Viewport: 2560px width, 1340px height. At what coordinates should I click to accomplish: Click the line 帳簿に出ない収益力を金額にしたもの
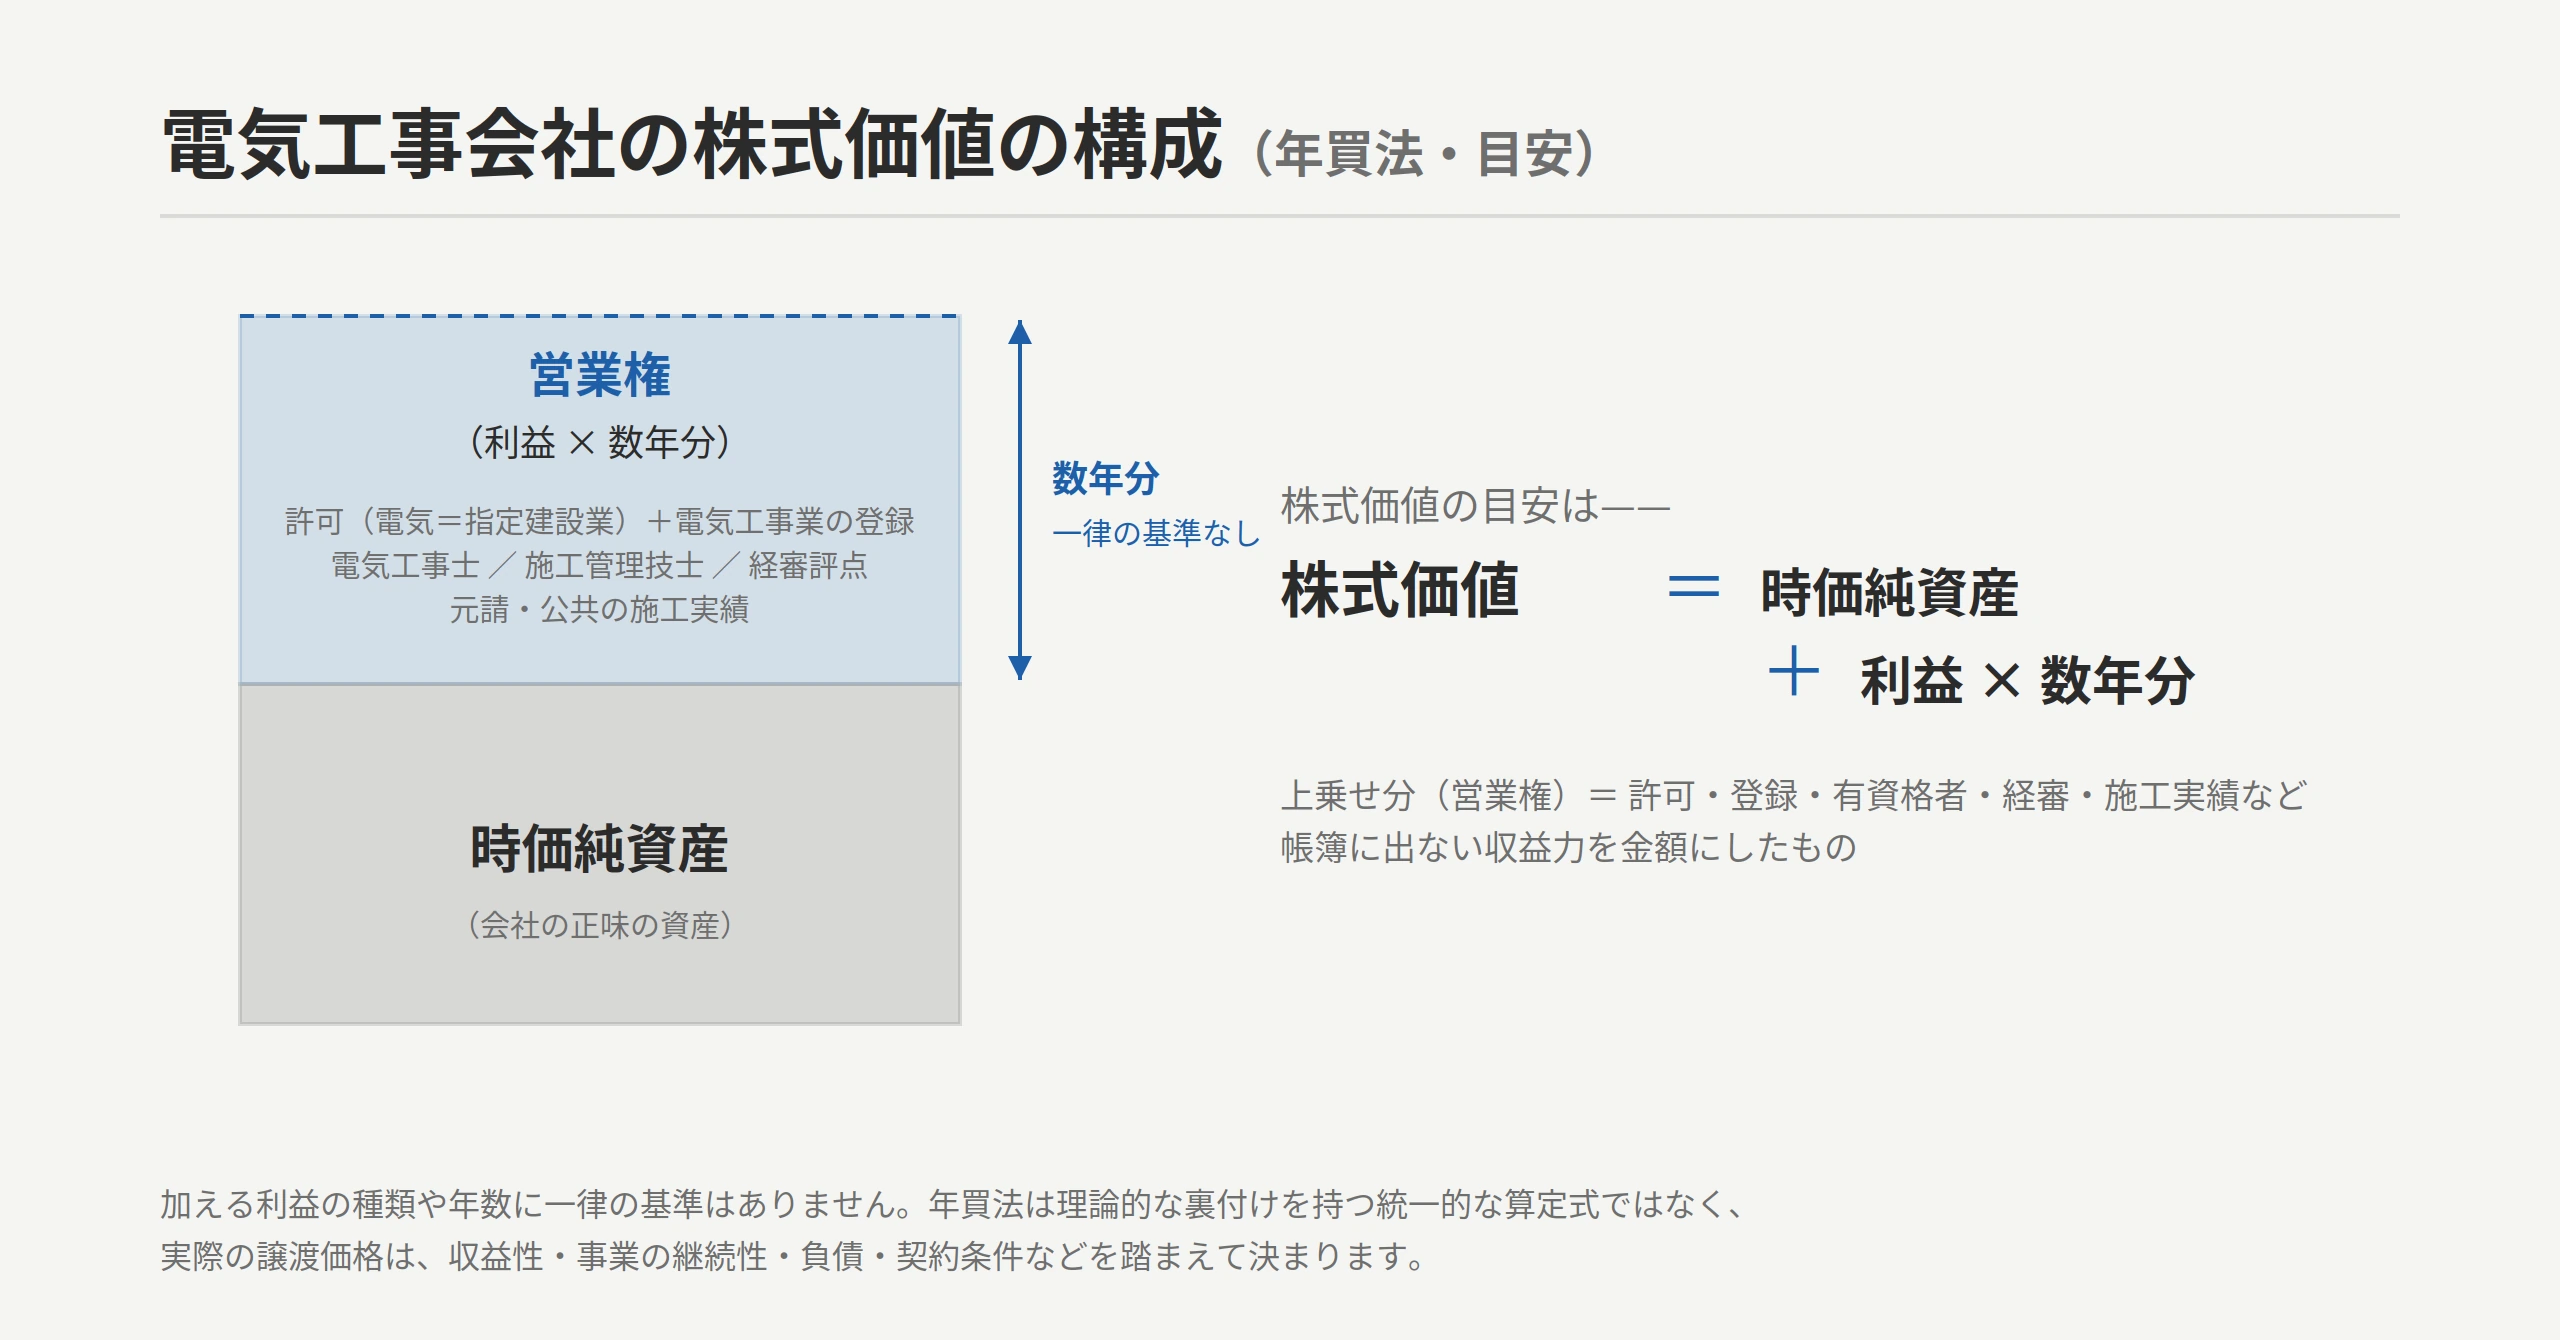pyautogui.click(x=1569, y=848)
